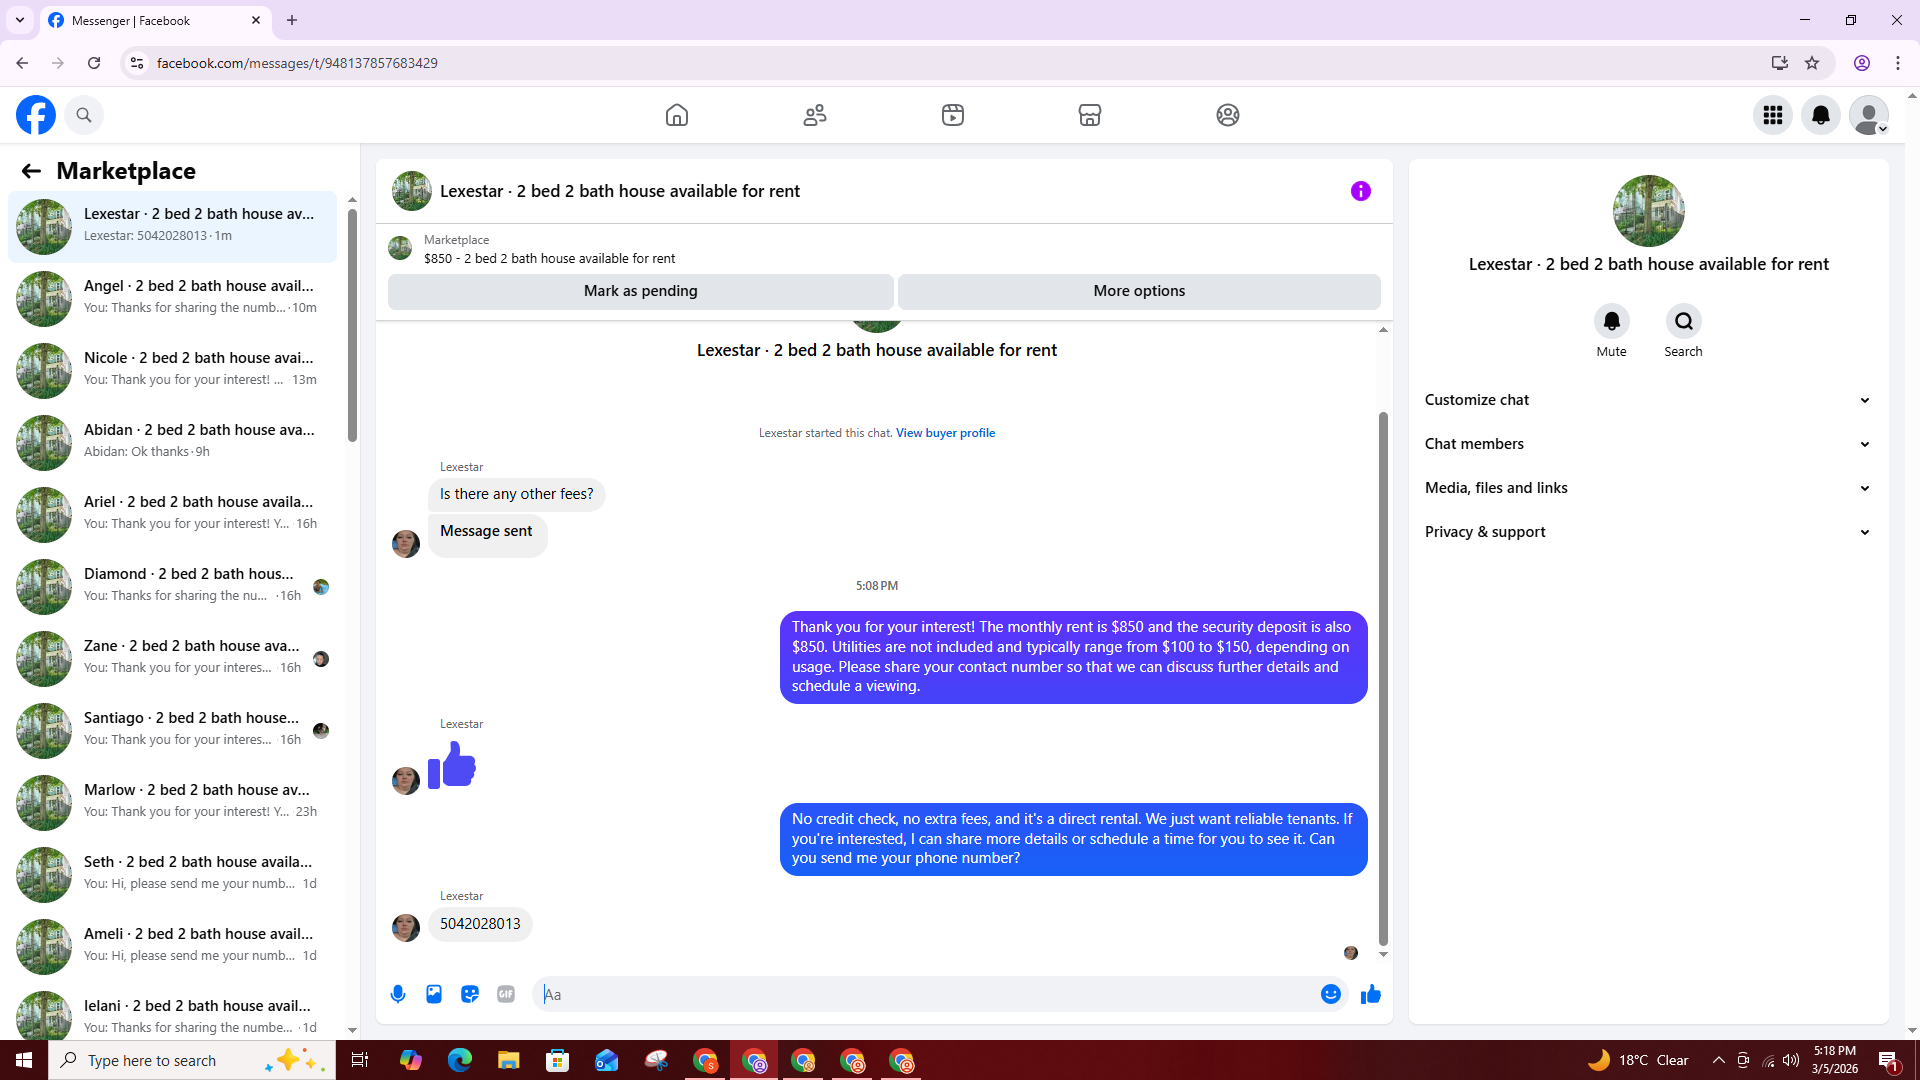The image size is (1920, 1080).
Task: Mute this conversation with the bell
Action: click(x=1611, y=322)
